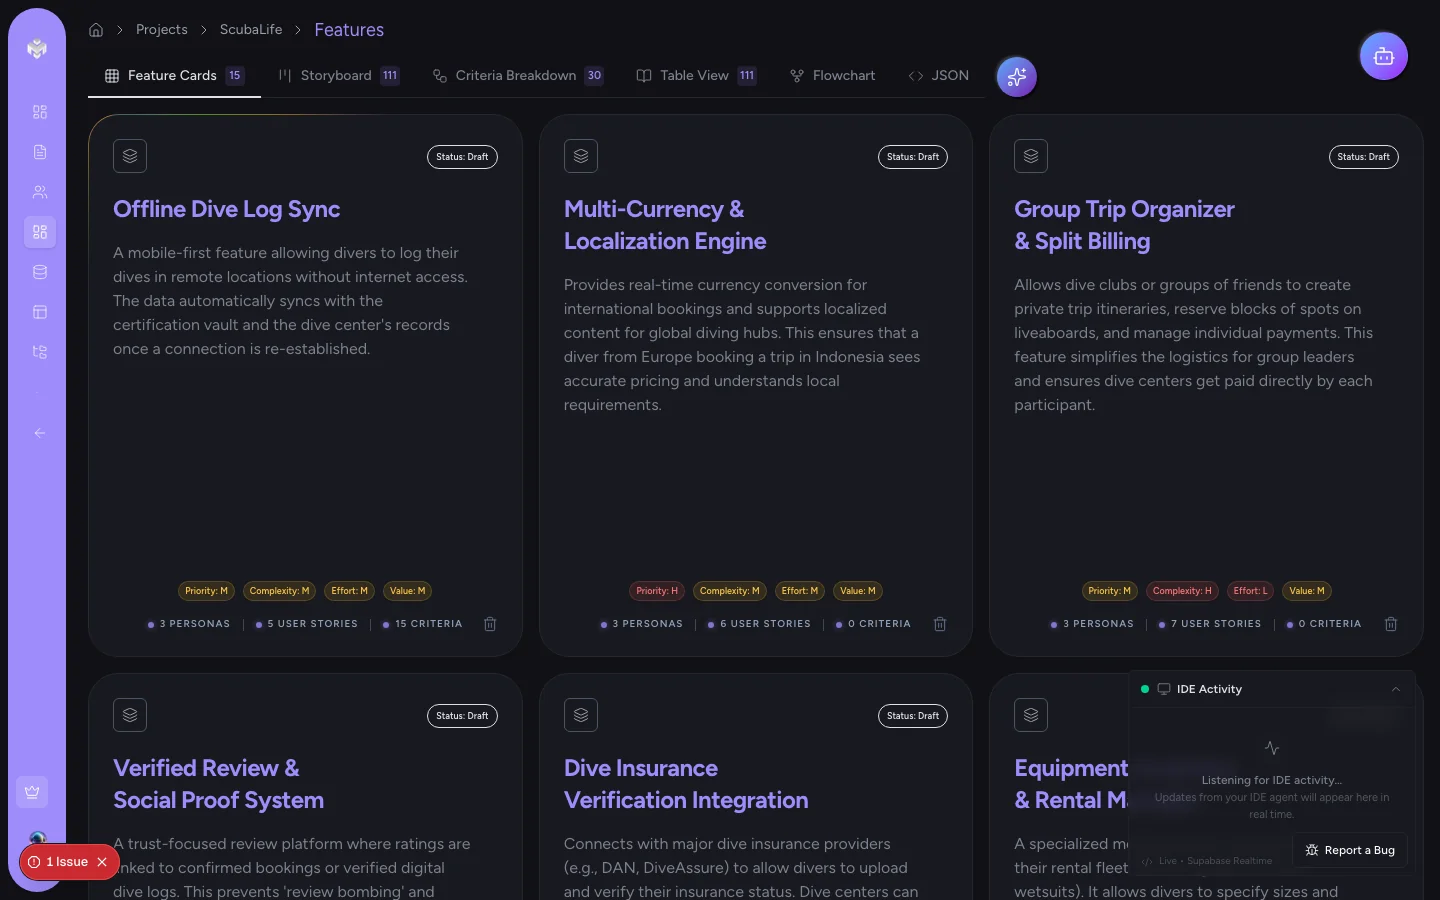Image resolution: width=1440 pixels, height=900 pixels.
Task: Delete the Multi-Currency & Localization Engine card
Action: click(940, 624)
